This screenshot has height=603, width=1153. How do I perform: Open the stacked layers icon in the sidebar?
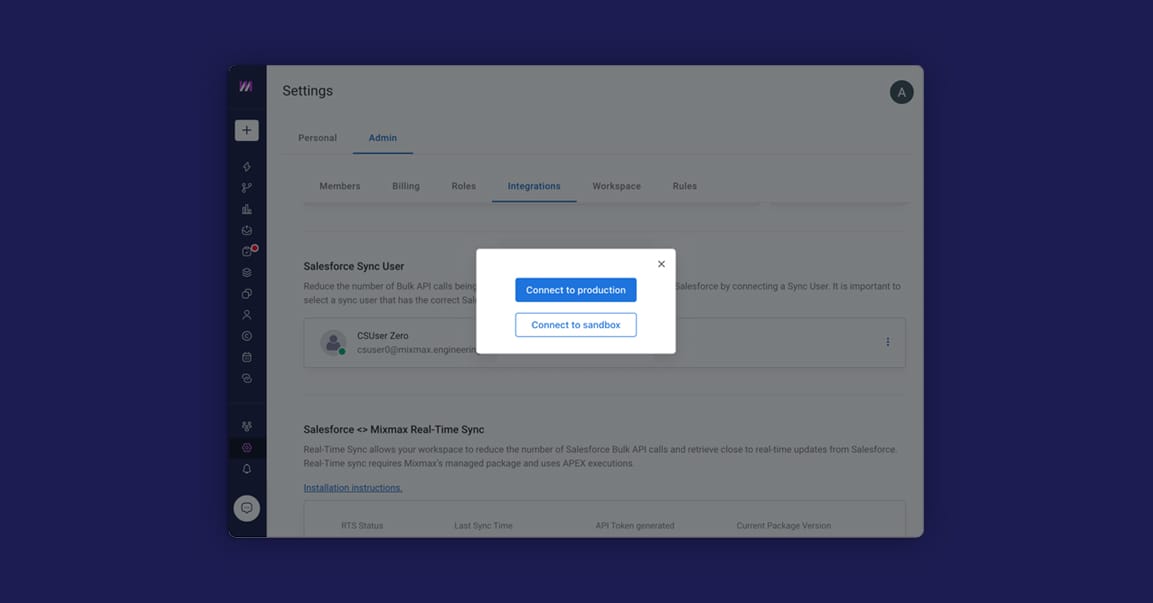coord(246,273)
